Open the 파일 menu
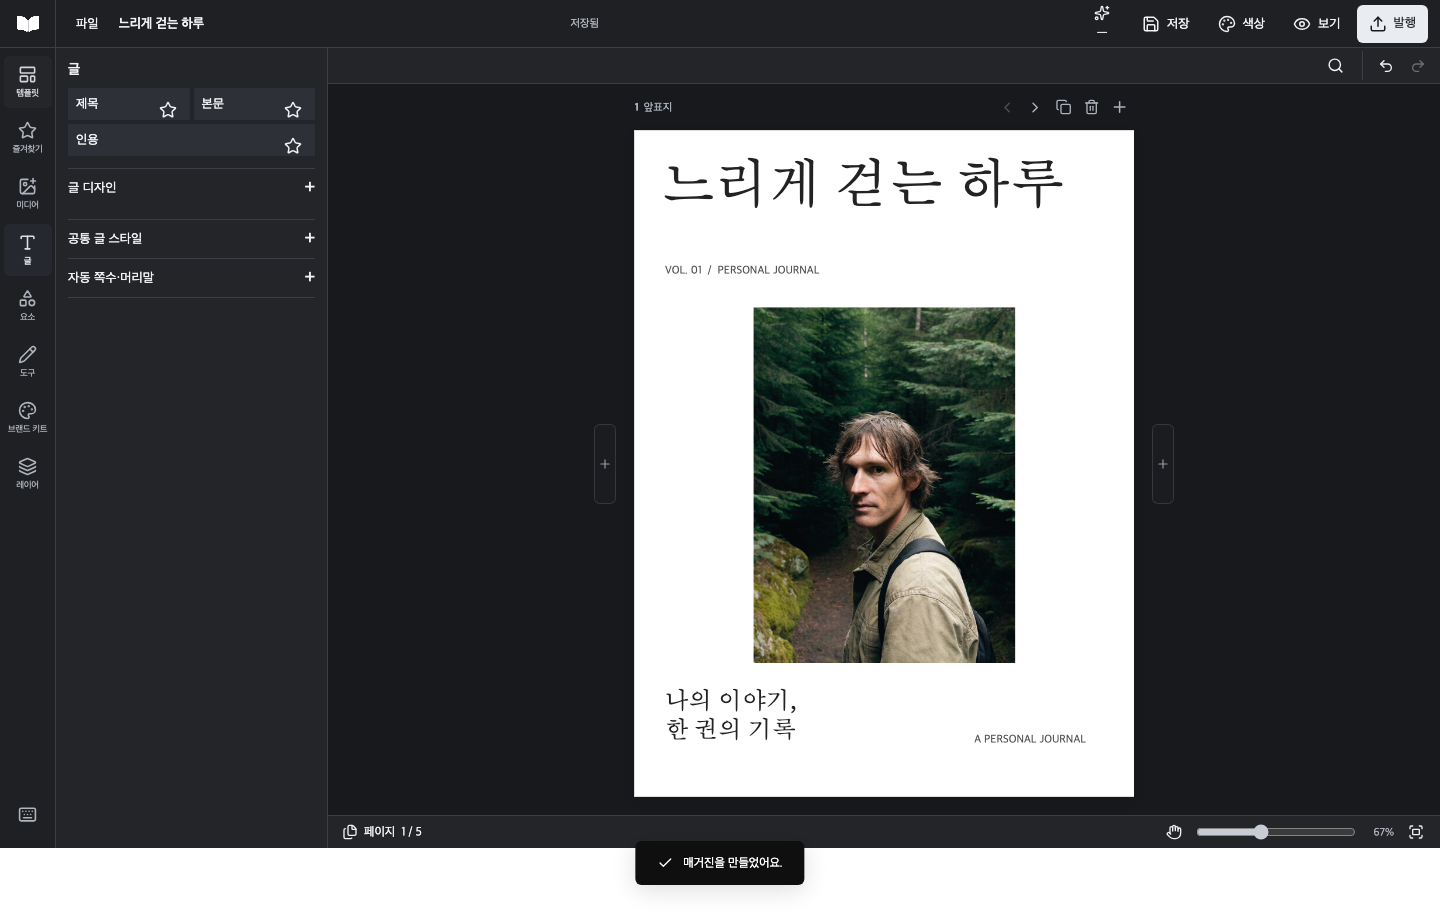 click(87, 23)
